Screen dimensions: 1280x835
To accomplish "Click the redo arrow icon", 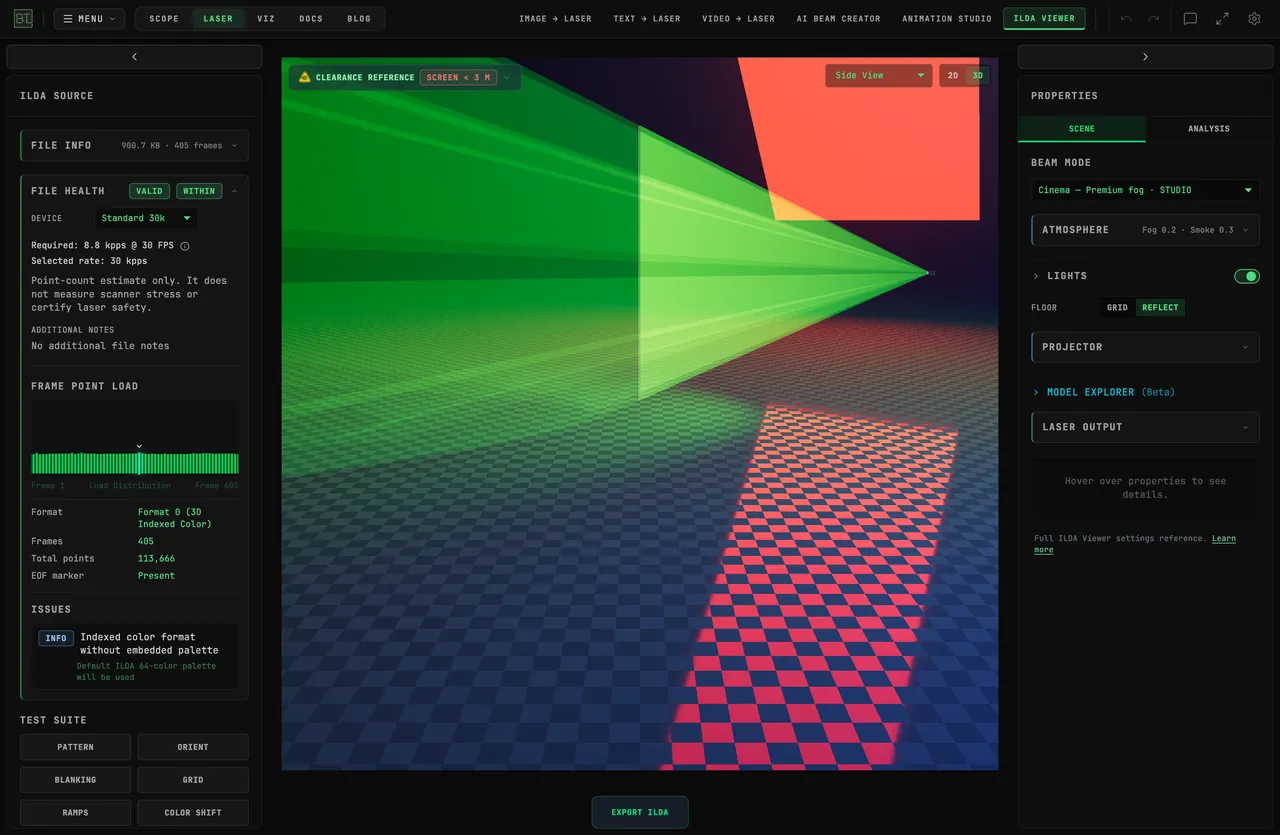I will (1153, 18).
